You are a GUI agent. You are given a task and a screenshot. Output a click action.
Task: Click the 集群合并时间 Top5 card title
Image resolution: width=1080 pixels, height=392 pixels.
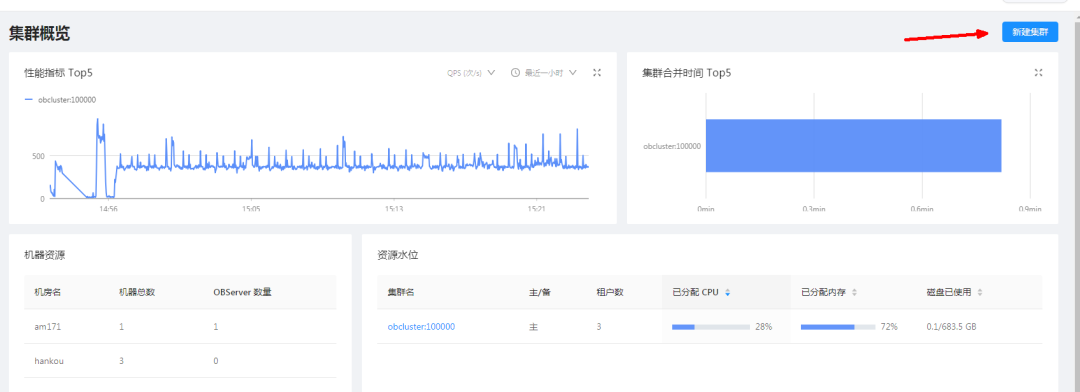[687, 72]
